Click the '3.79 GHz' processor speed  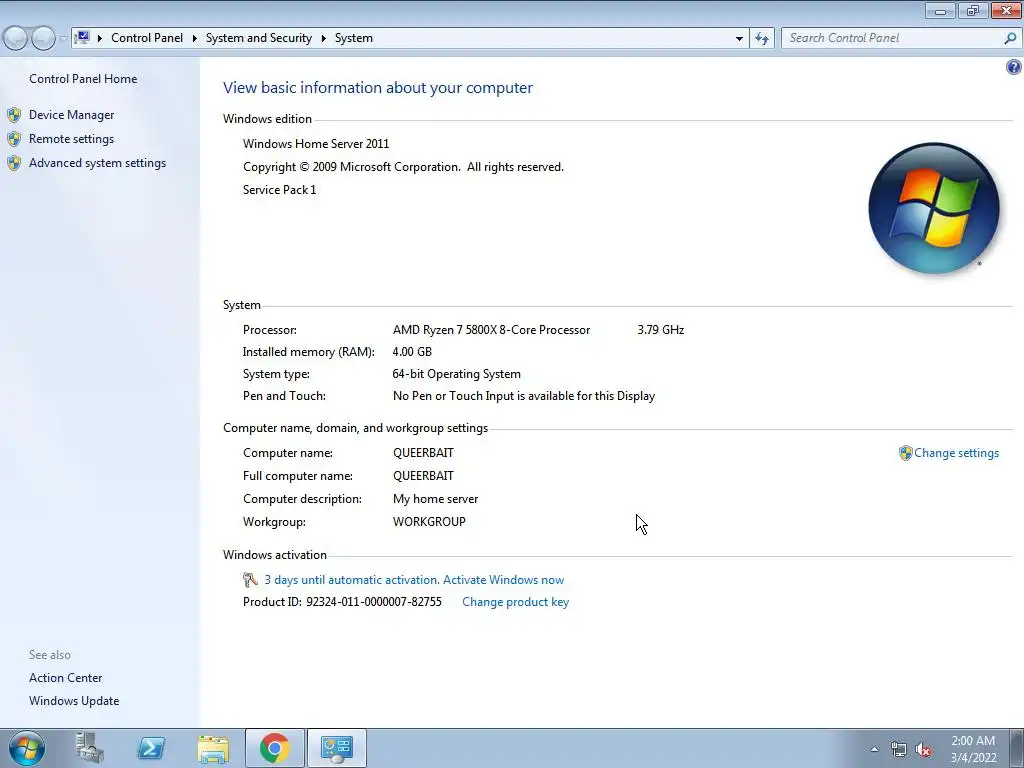661,330
